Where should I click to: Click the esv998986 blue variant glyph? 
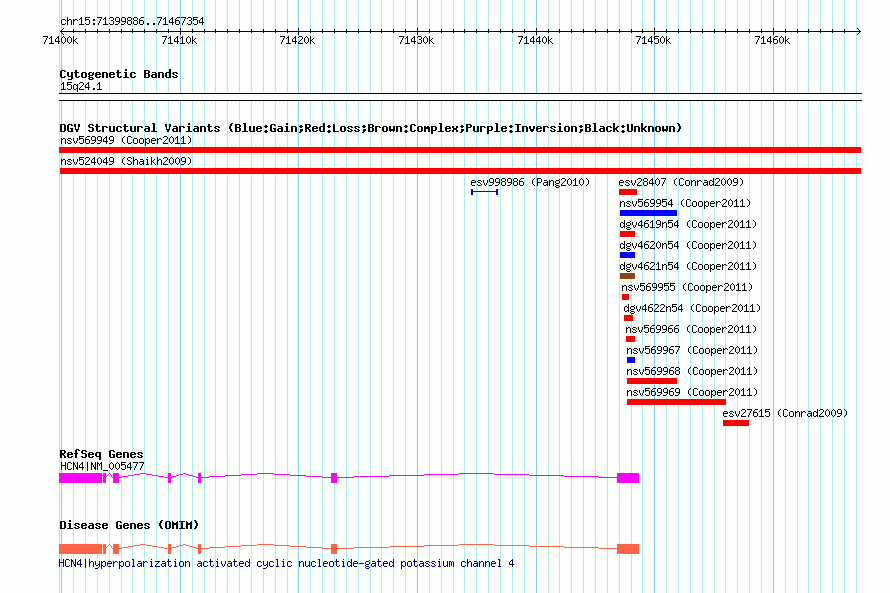(x=484, y=192)
